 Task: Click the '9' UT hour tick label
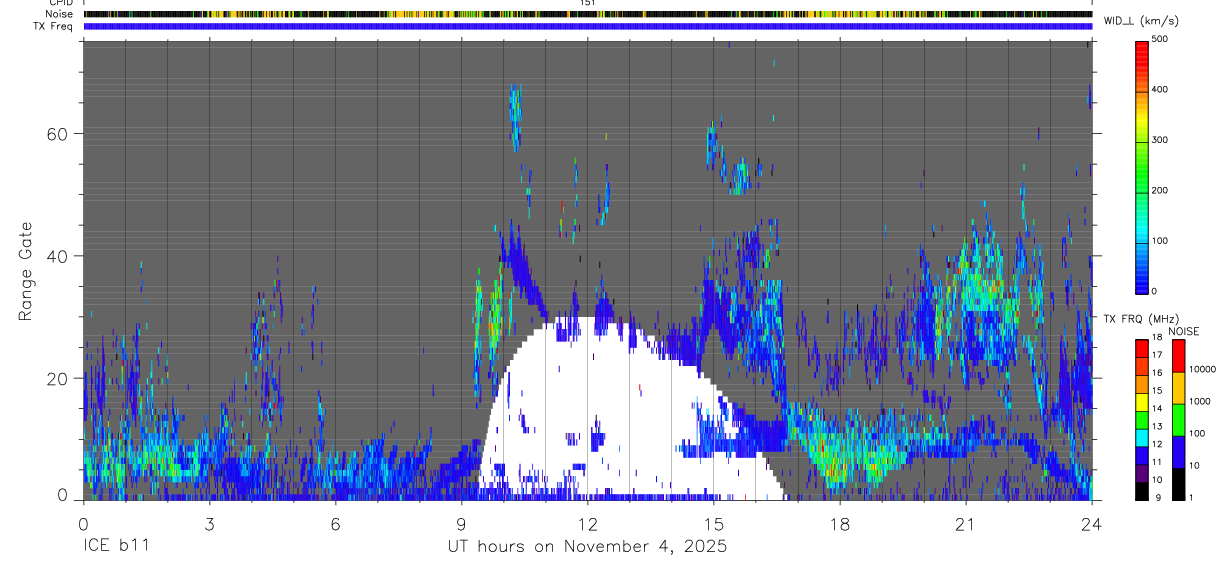pos(461,524)
